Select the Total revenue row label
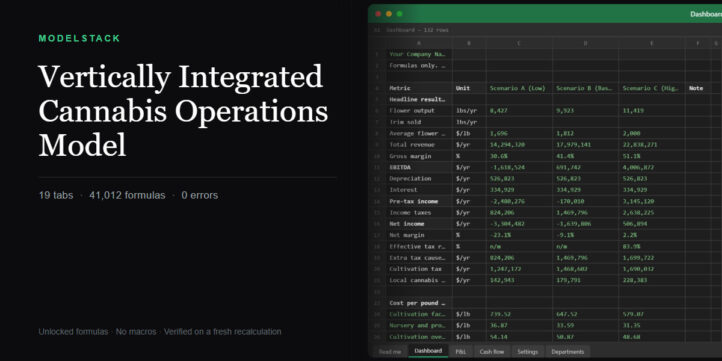The height and width of the screenshot is (361, 722). click(419, 145)
